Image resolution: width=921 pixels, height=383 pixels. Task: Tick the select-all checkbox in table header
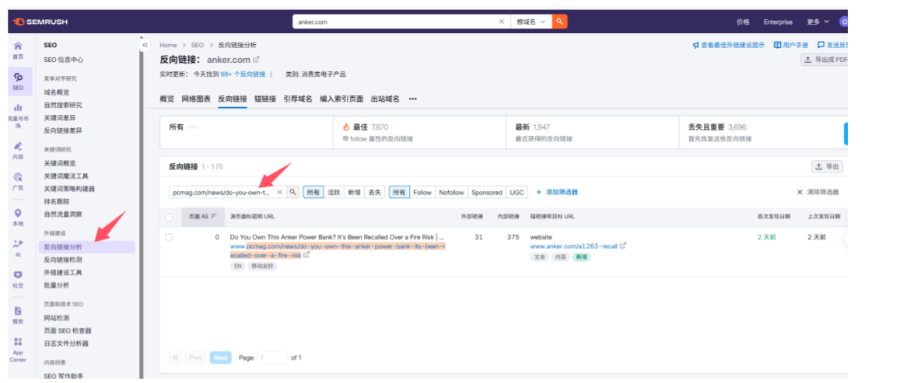(169, 217)
